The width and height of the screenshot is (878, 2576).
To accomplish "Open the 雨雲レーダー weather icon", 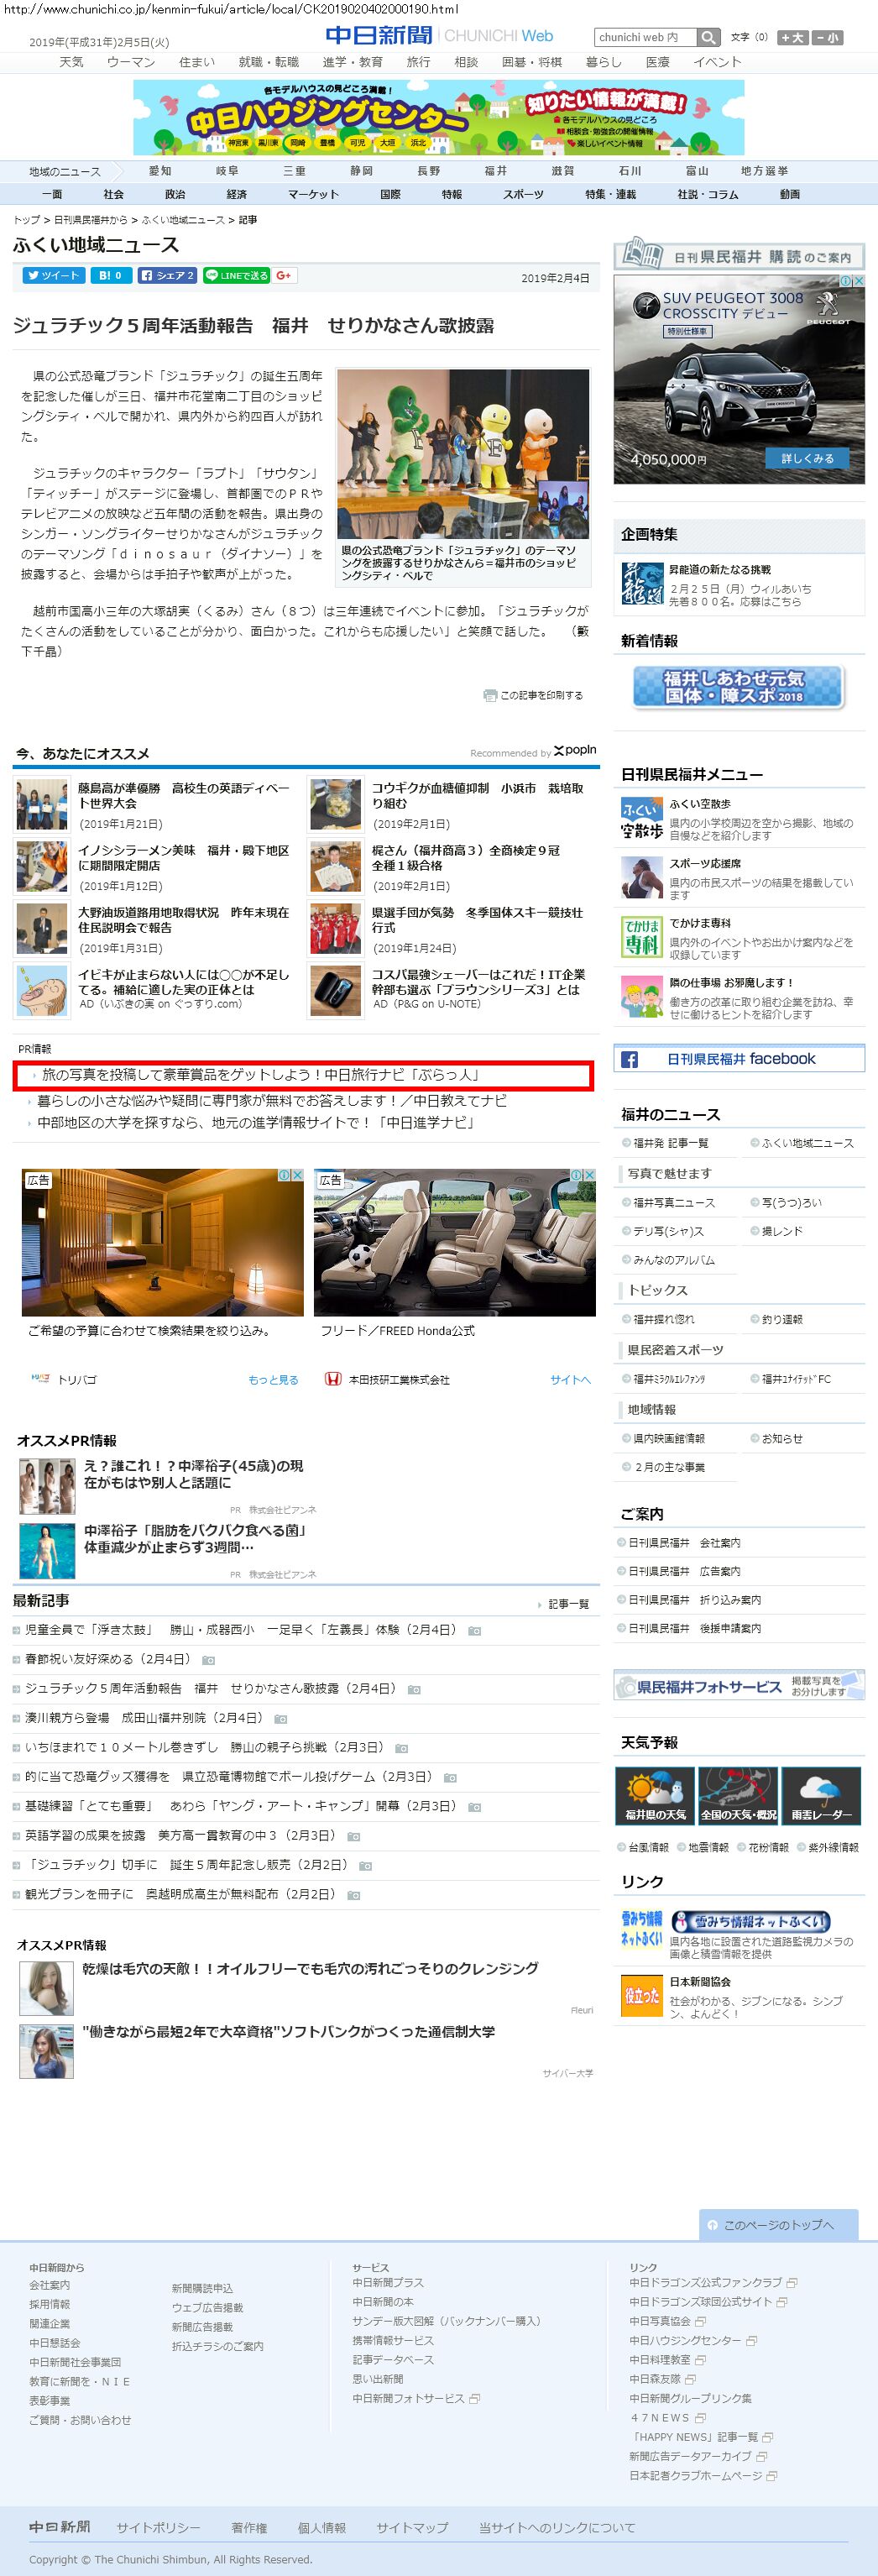I will 821,1795.
